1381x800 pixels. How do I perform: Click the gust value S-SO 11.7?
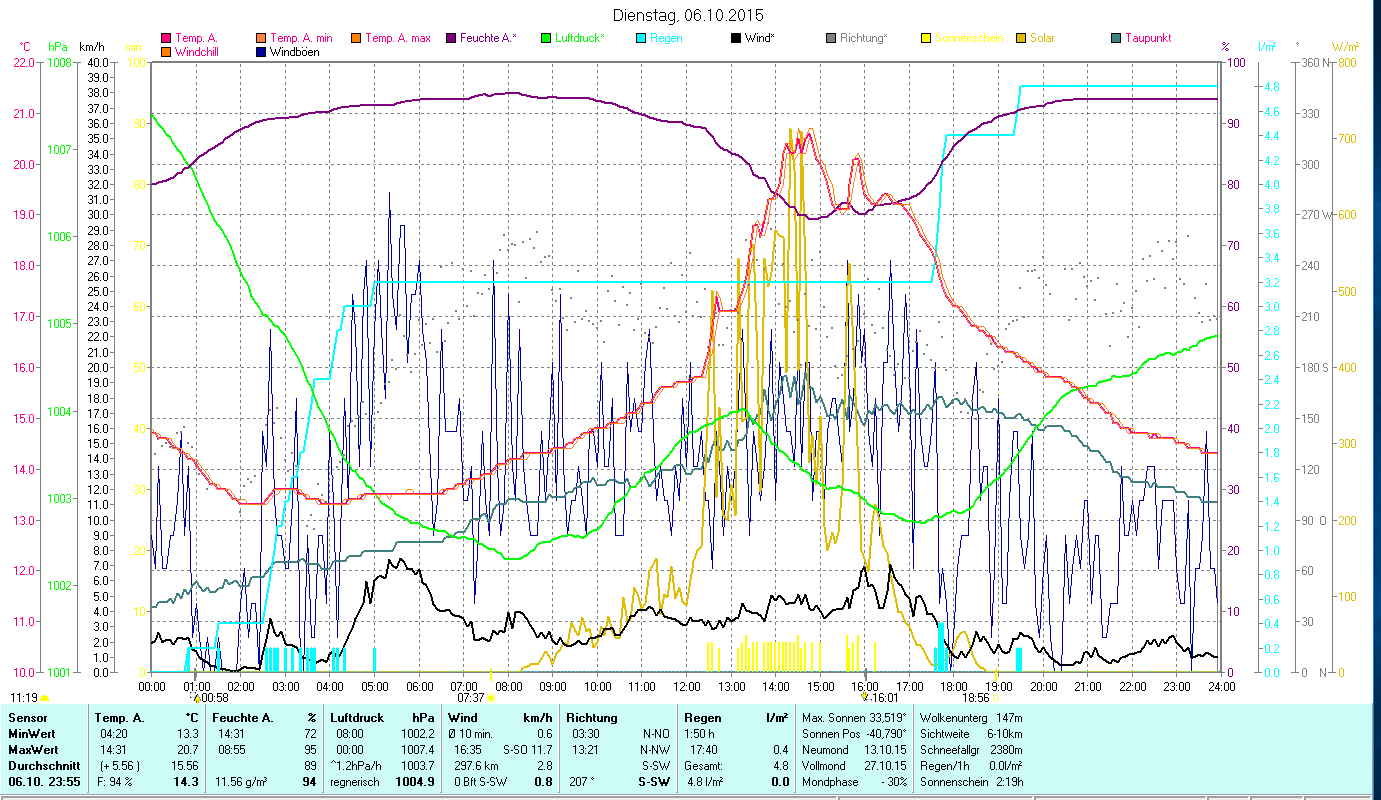point(527,750)
